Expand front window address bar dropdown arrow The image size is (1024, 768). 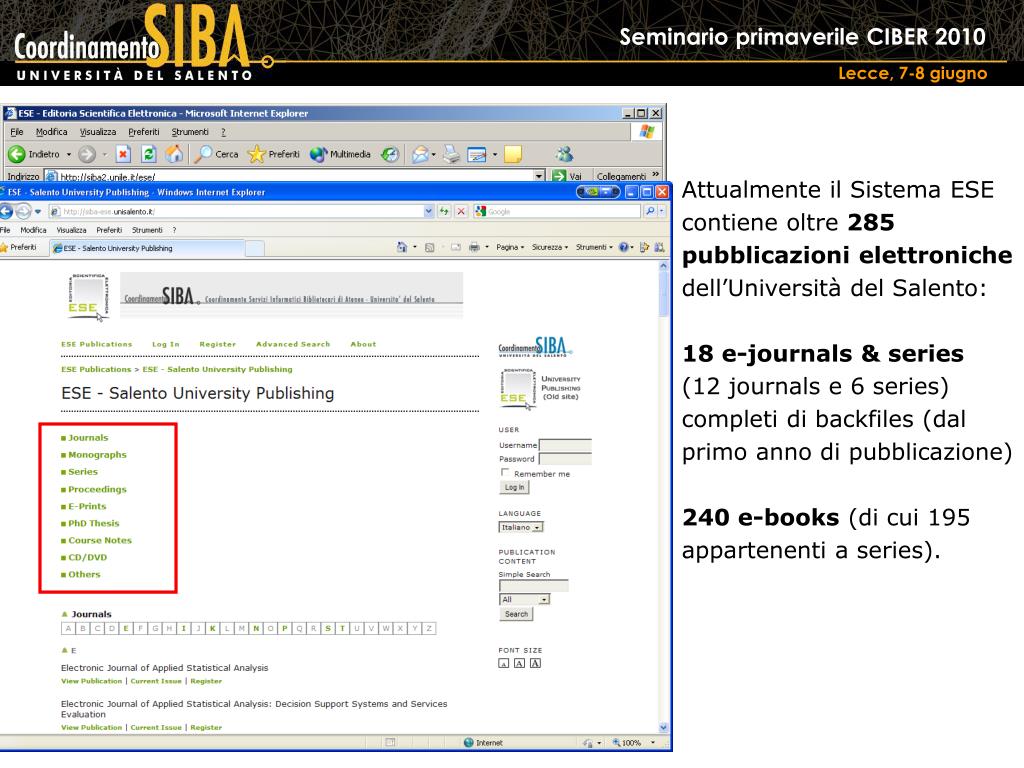[428, 212]
